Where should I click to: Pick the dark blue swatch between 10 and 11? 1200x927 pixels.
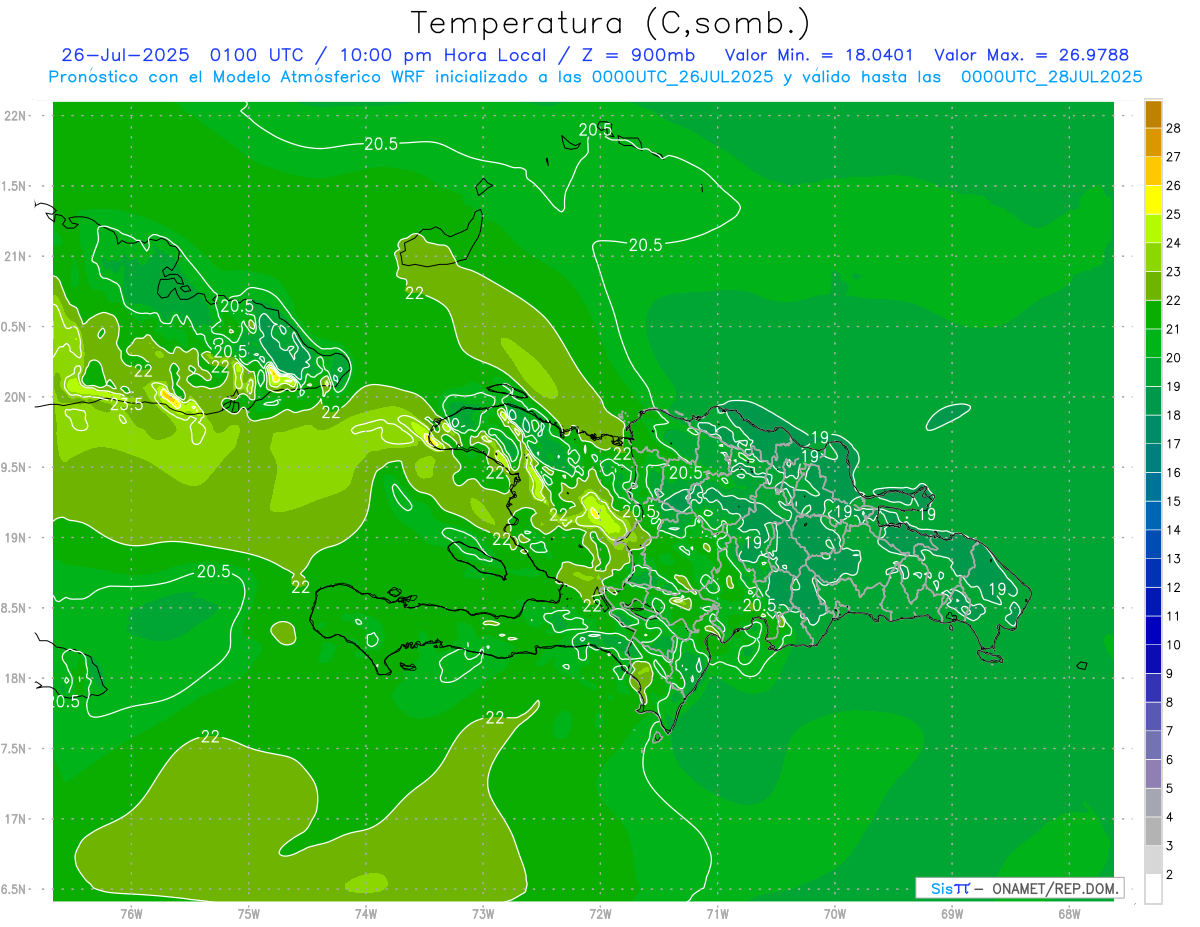[1153, 631]
